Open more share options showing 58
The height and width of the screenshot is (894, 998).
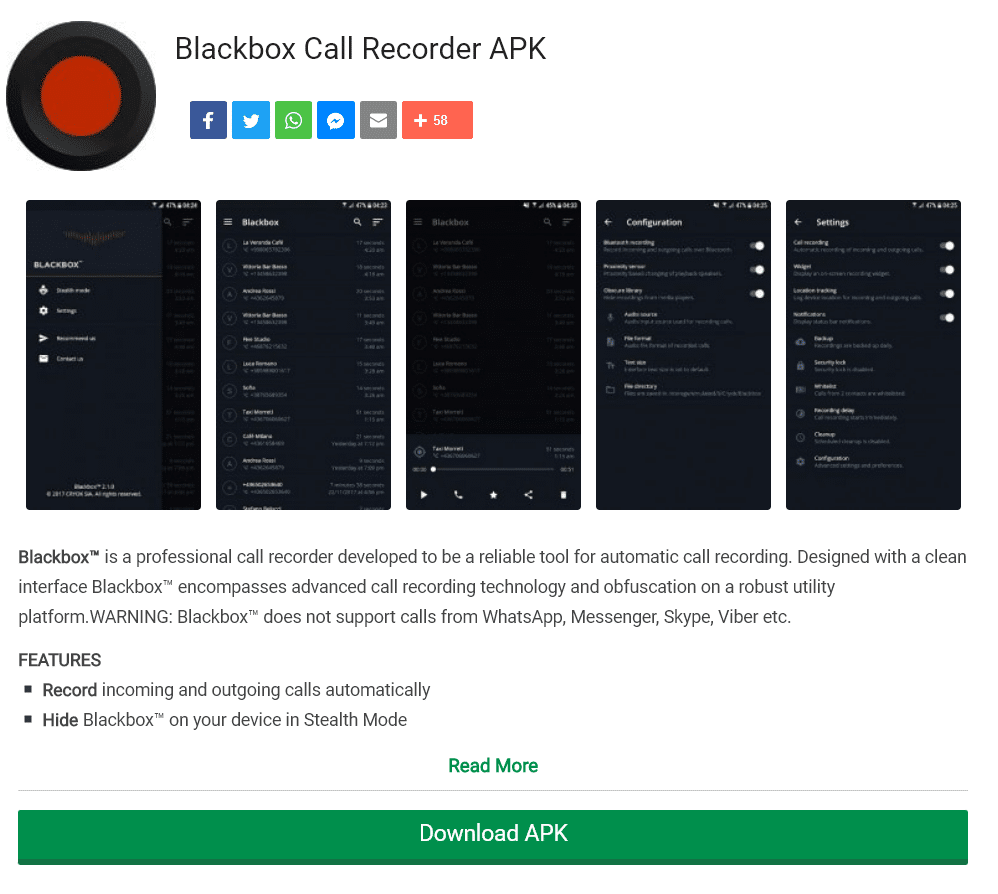tap(437, 120)
